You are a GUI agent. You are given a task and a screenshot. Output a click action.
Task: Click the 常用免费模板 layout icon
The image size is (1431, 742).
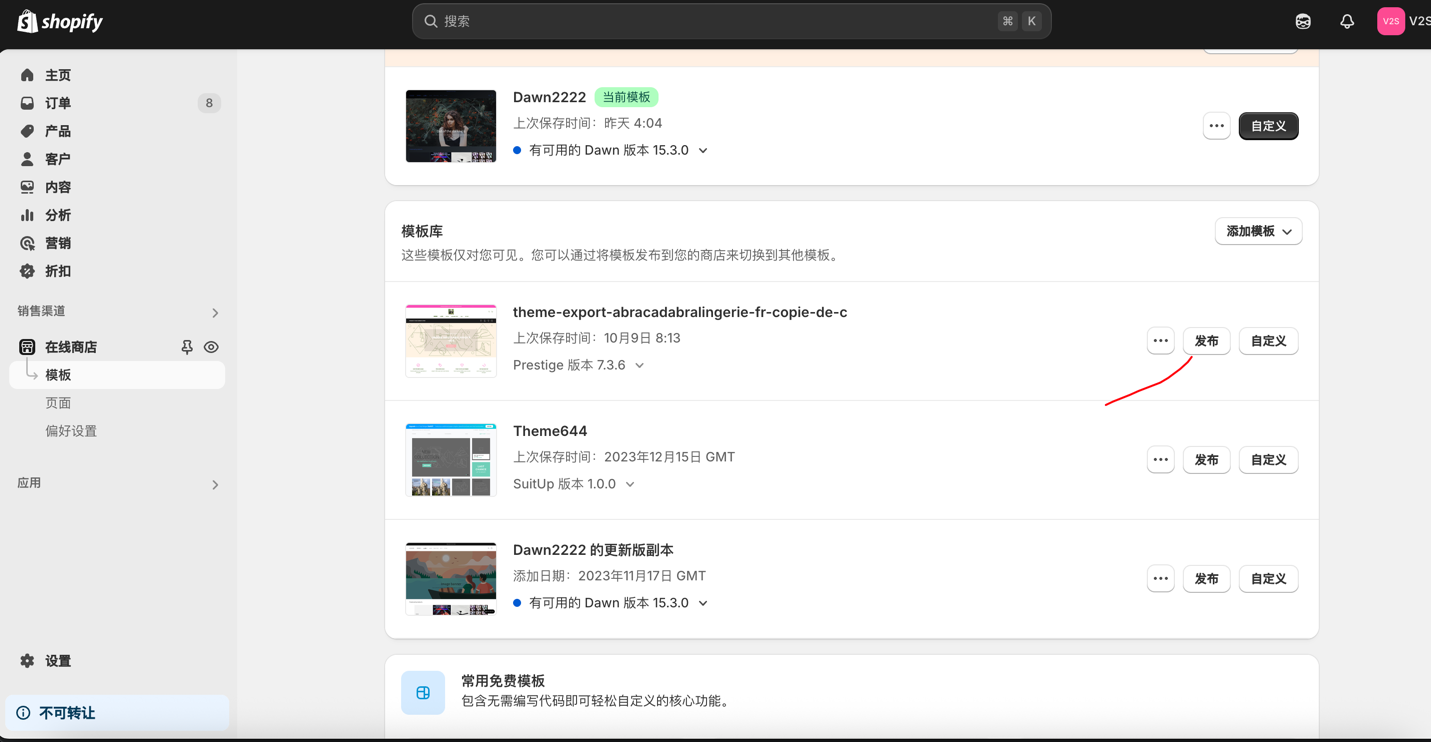(x=423, y=692)
